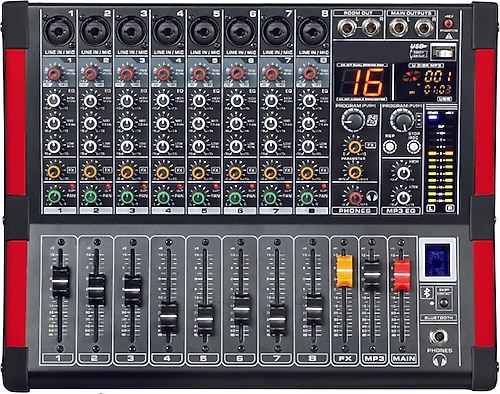This screenshot has height=394, width=500.
Task: Click the MAIN OUTPUTS left jack
Action: (x=399, y=28)
